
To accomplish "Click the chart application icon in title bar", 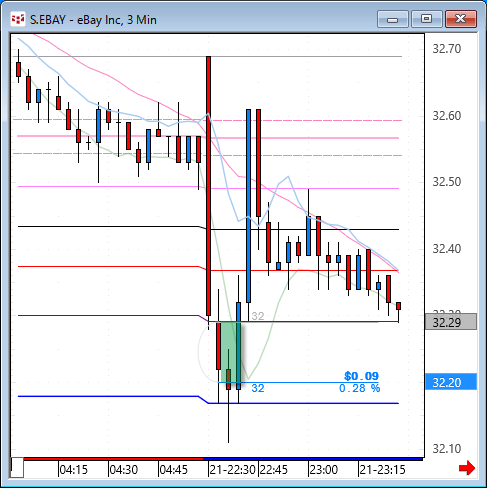I will click(x=18, y=19).
